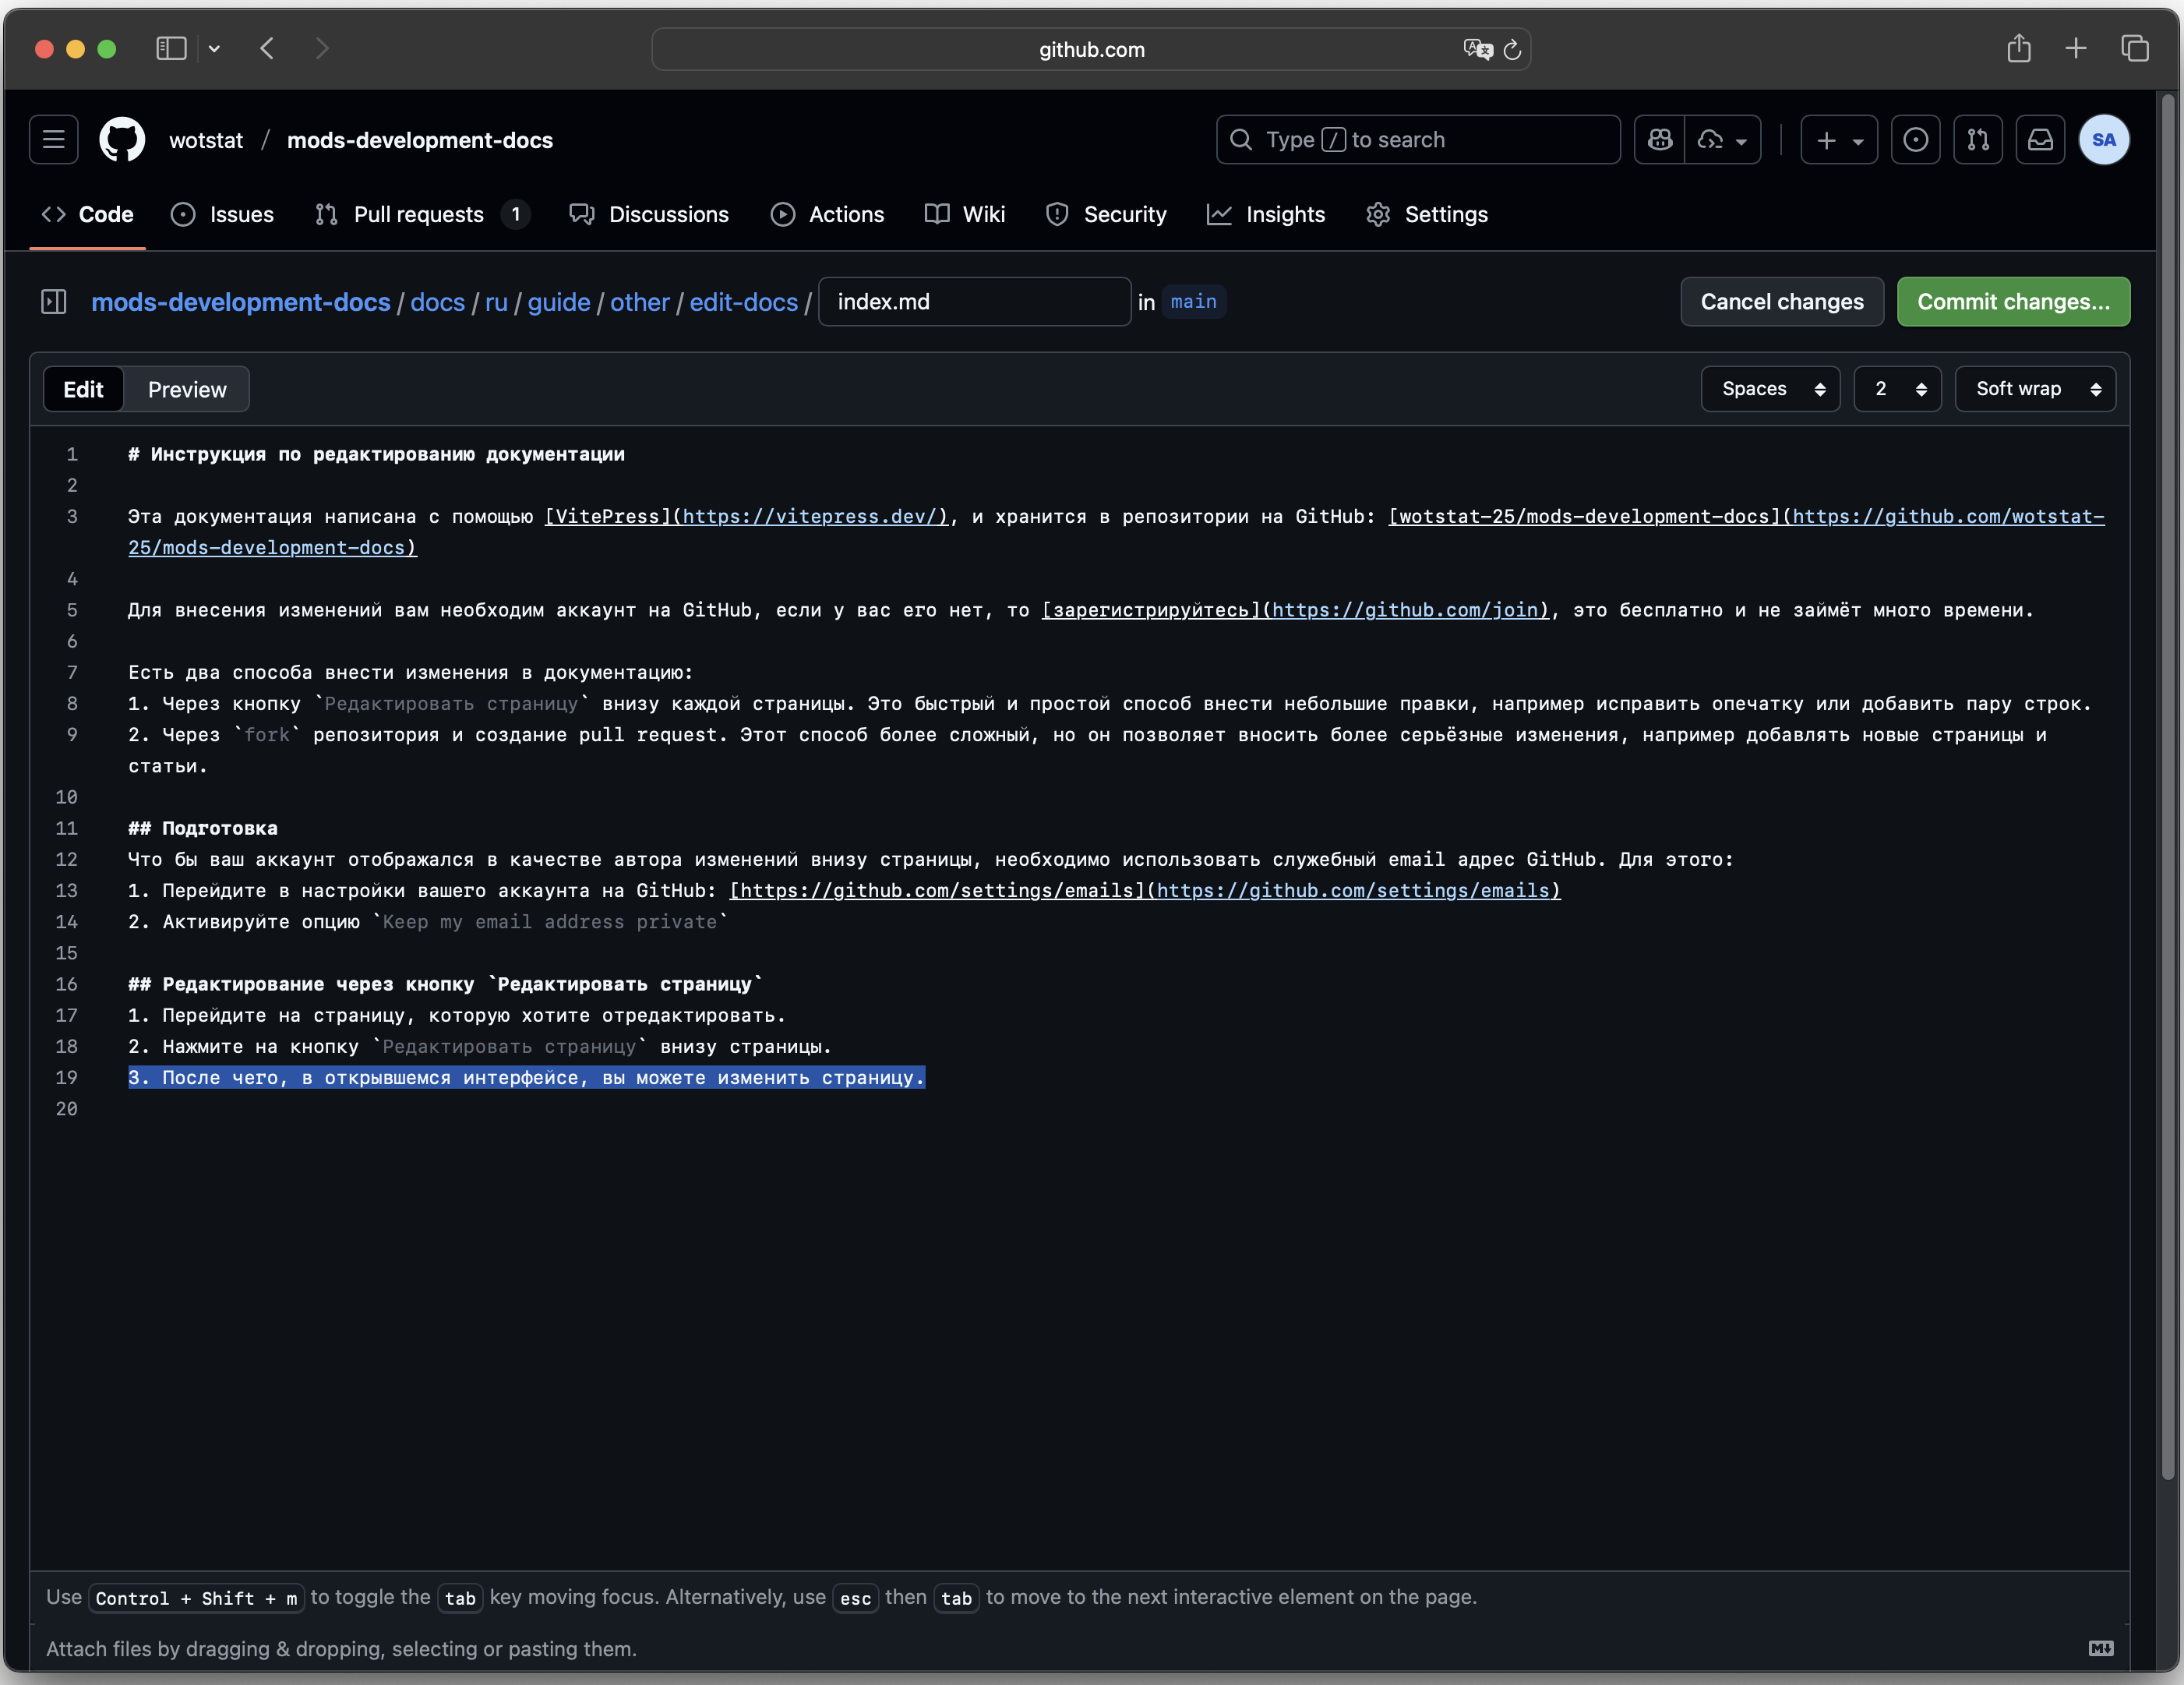Open the issues icon in header

click(x=1915, y=140)
